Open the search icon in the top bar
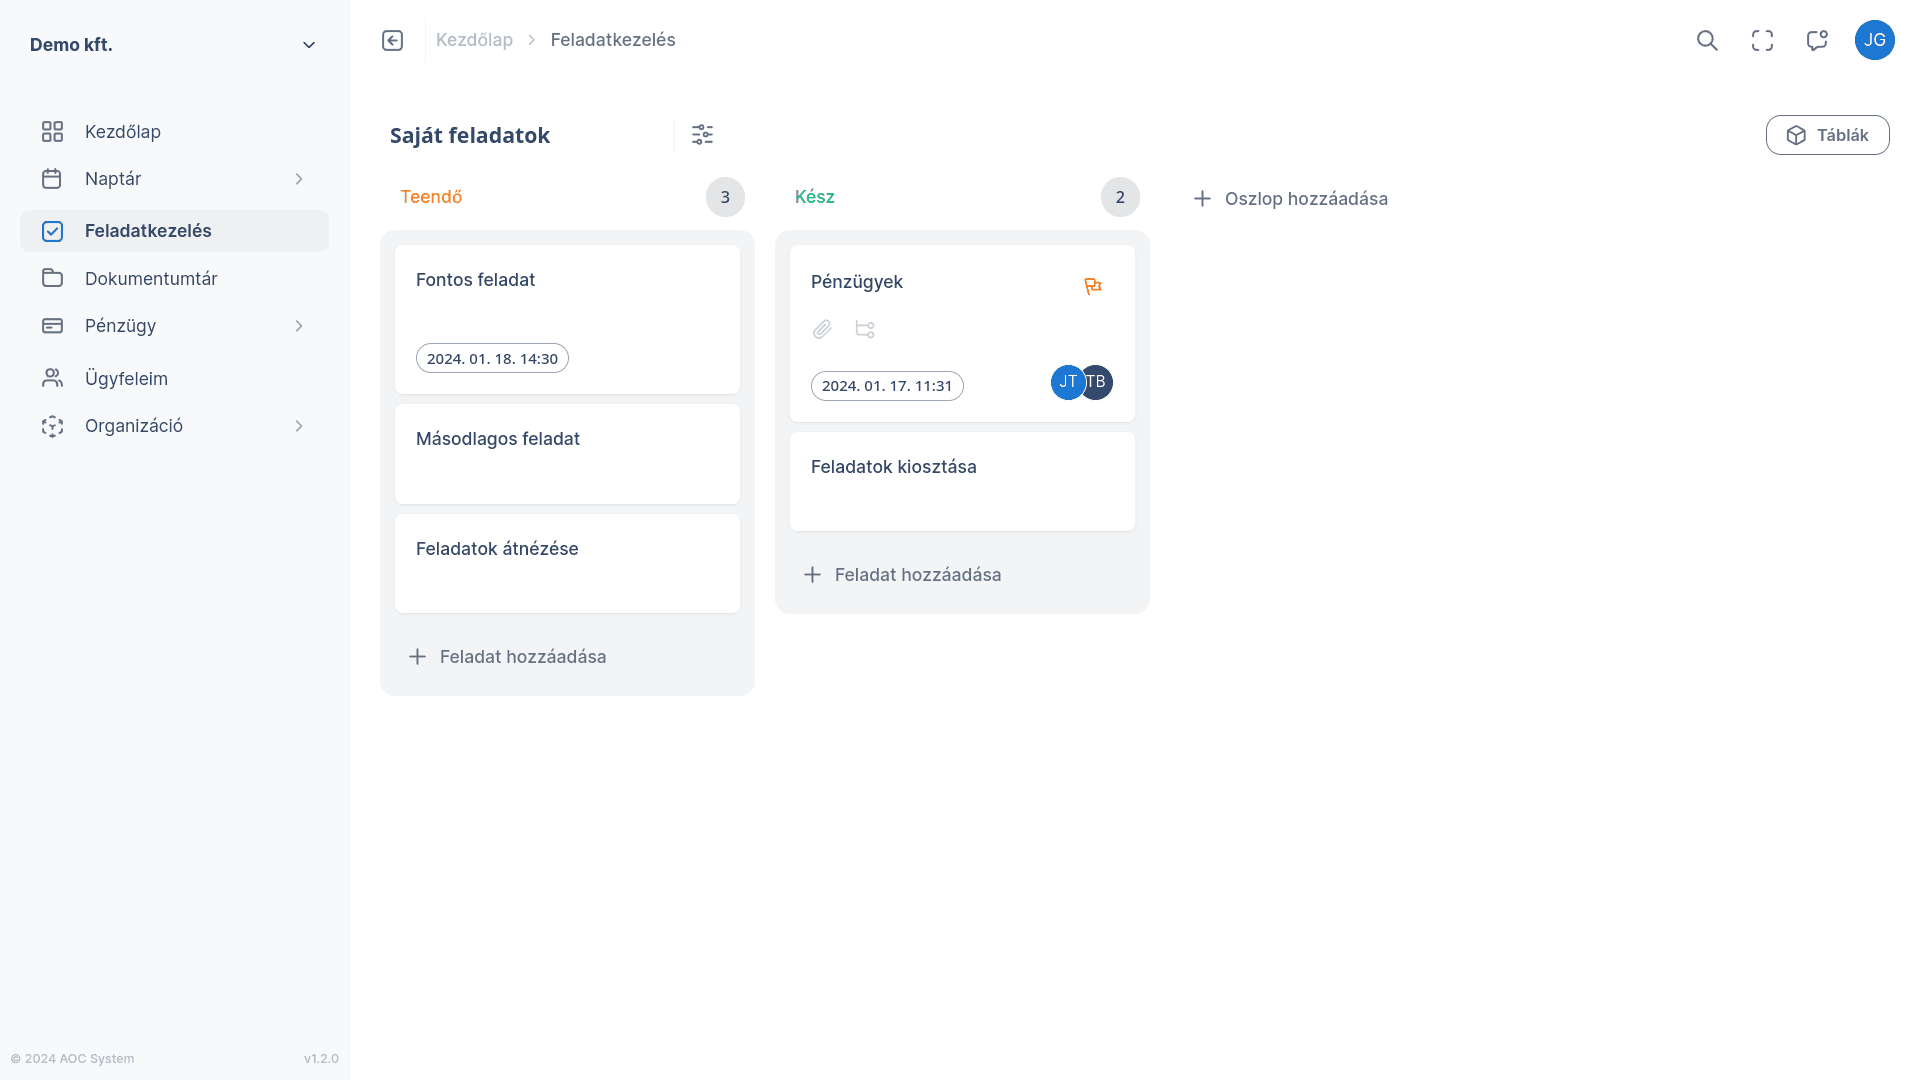This screenshot has height=1080, width=1920. pos(1707,40)
